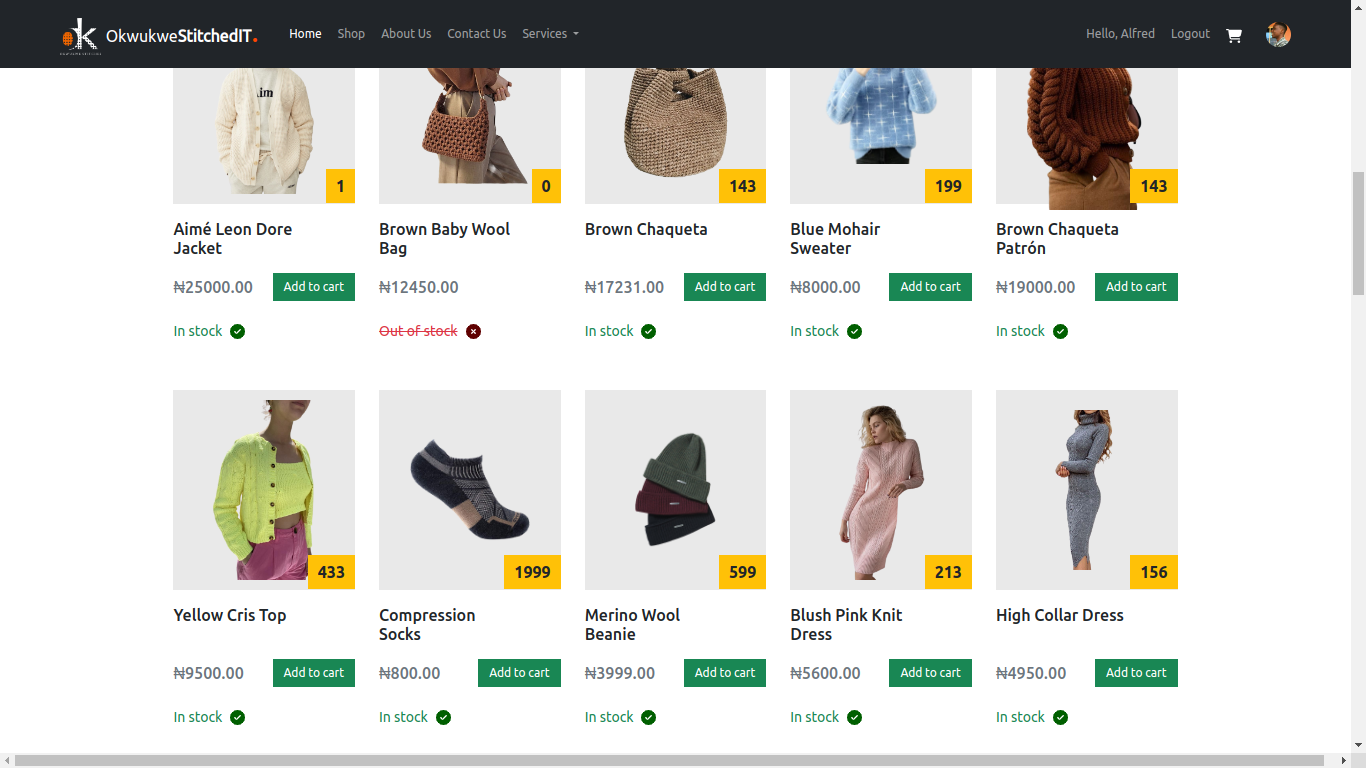Click the in-stock checkmark under Yellow Cris Top
This screenshot has width=1366, height=768.
click(x=237, y=717)
